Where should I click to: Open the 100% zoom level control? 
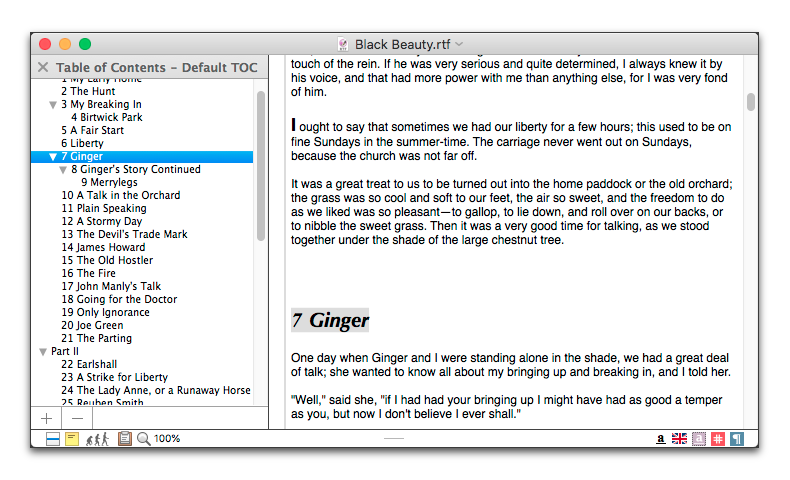(167, 439)
